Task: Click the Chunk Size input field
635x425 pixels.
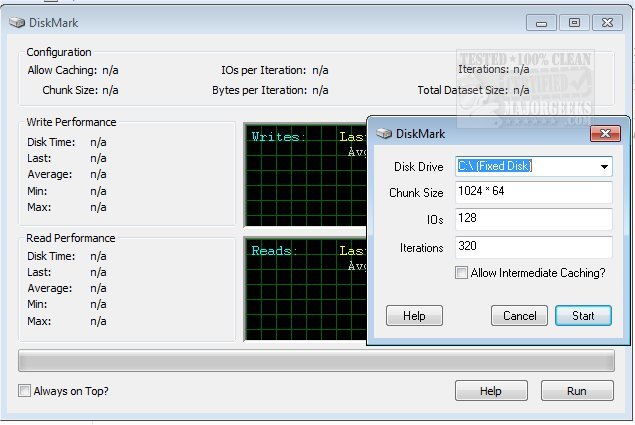Action: click(x=533, y=192)
